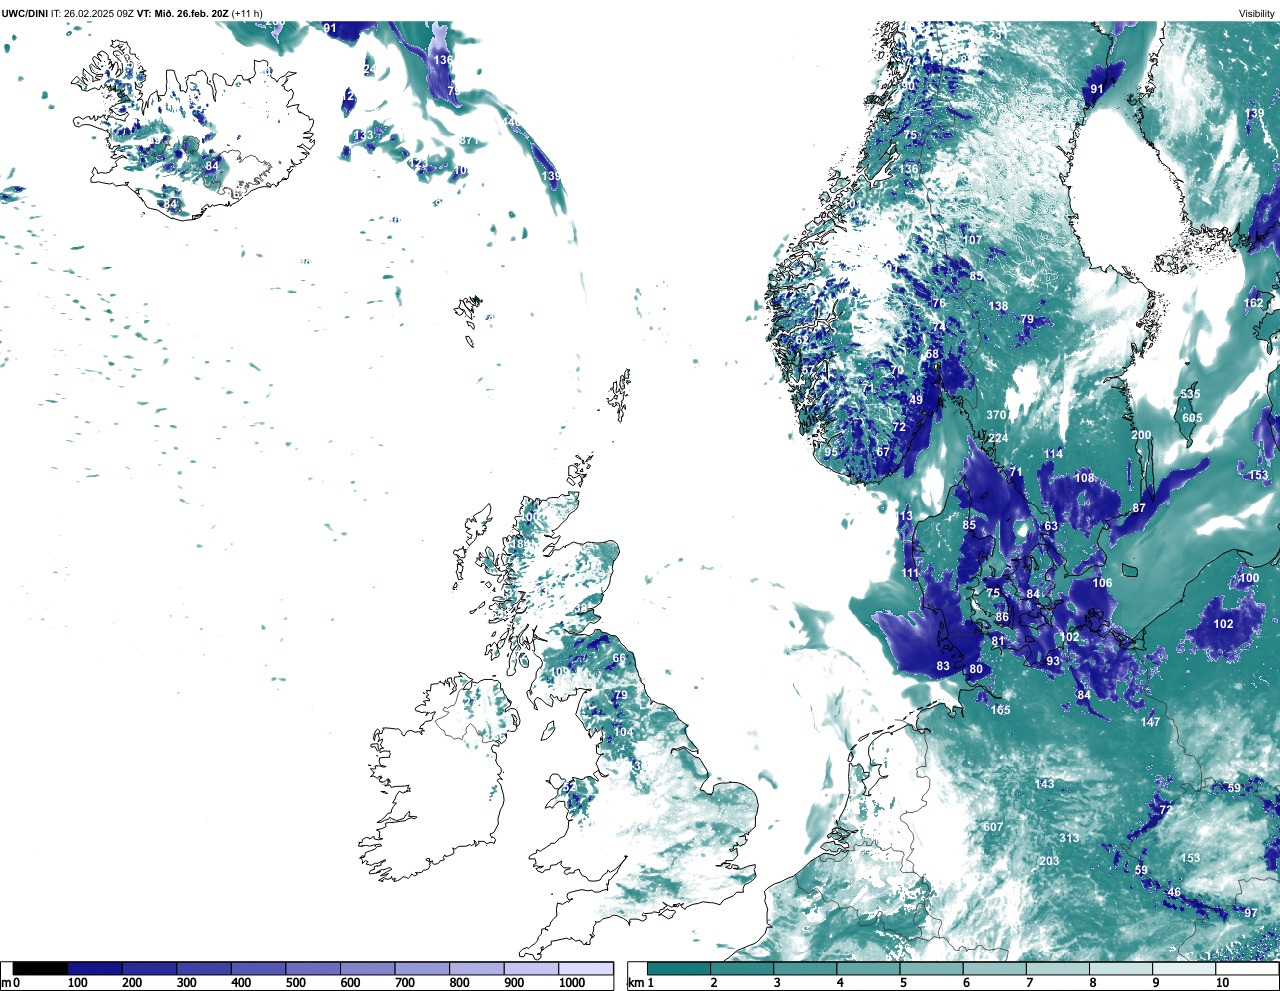Click the map visibility value 83
This screenshot has width=1280, height=991.
(943, 666)
